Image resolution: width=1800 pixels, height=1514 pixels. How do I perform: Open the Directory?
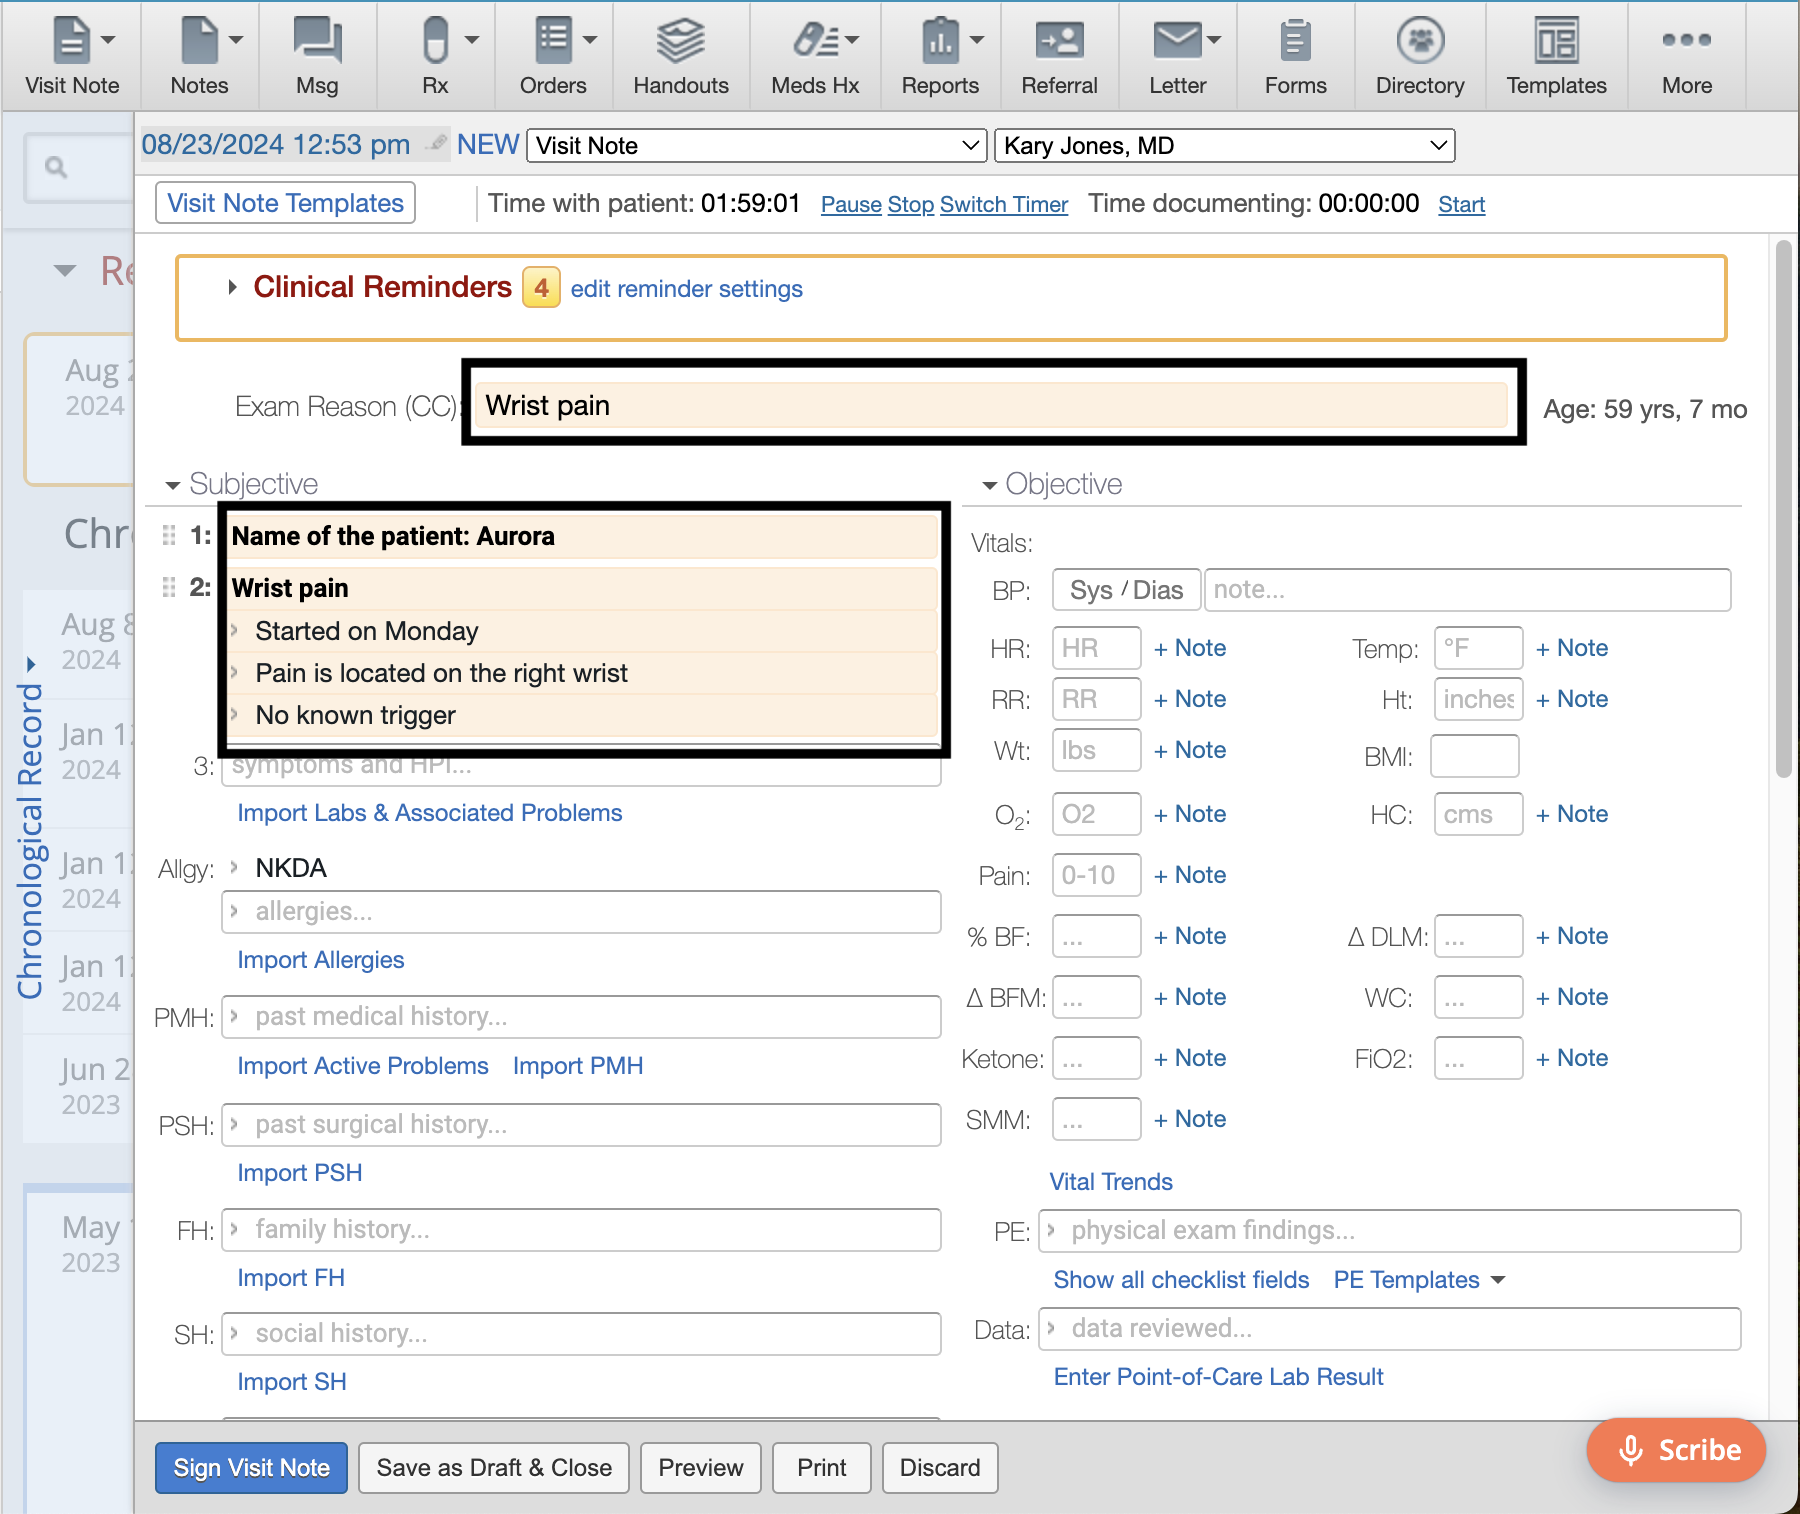pyautogui.click(x=1420, y=55)
